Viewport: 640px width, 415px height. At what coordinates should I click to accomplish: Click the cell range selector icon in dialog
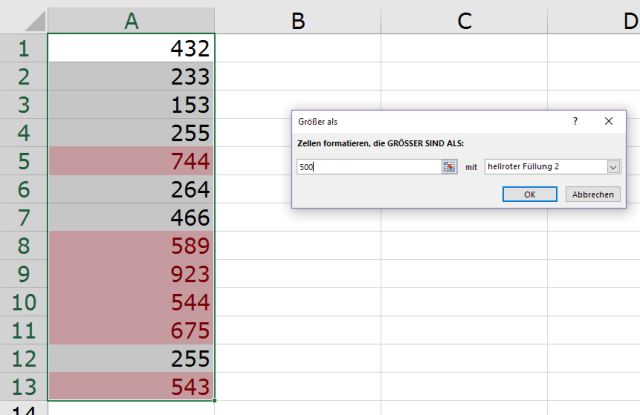pos(450,167)
